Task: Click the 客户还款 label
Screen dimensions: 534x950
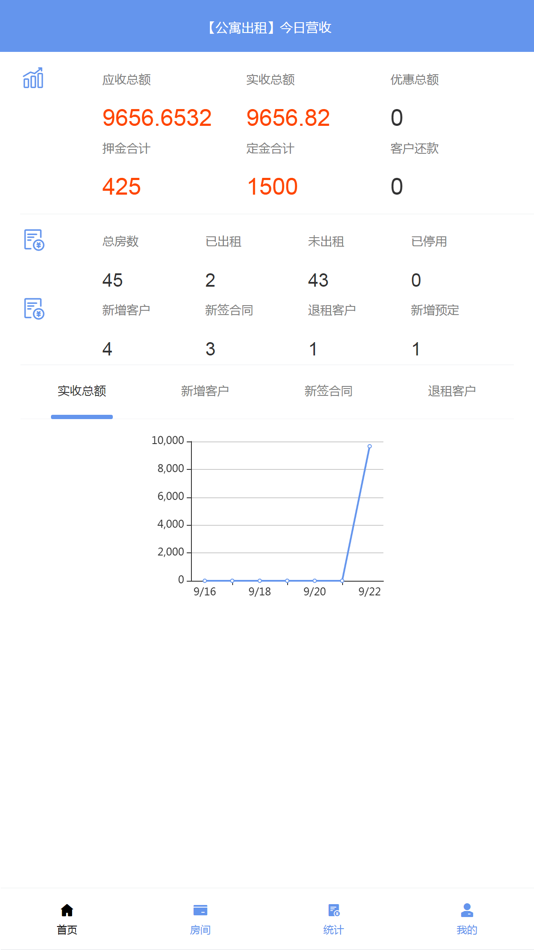Action: tap(415, 148)
